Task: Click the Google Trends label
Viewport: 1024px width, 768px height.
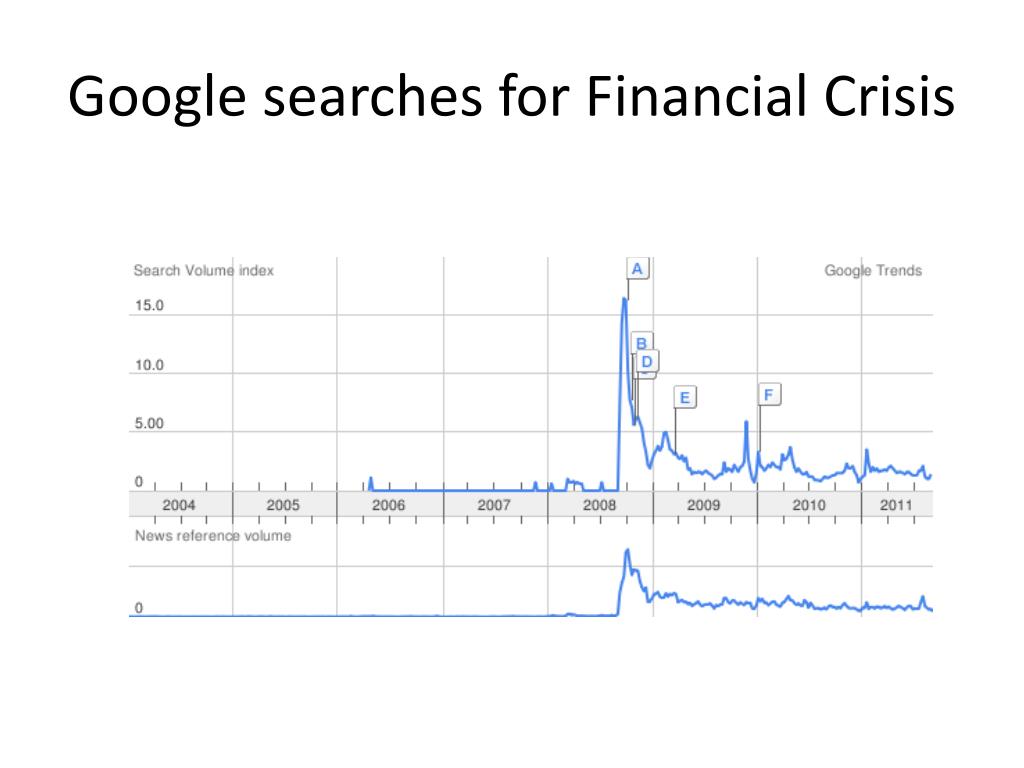Action: [873, 270]
